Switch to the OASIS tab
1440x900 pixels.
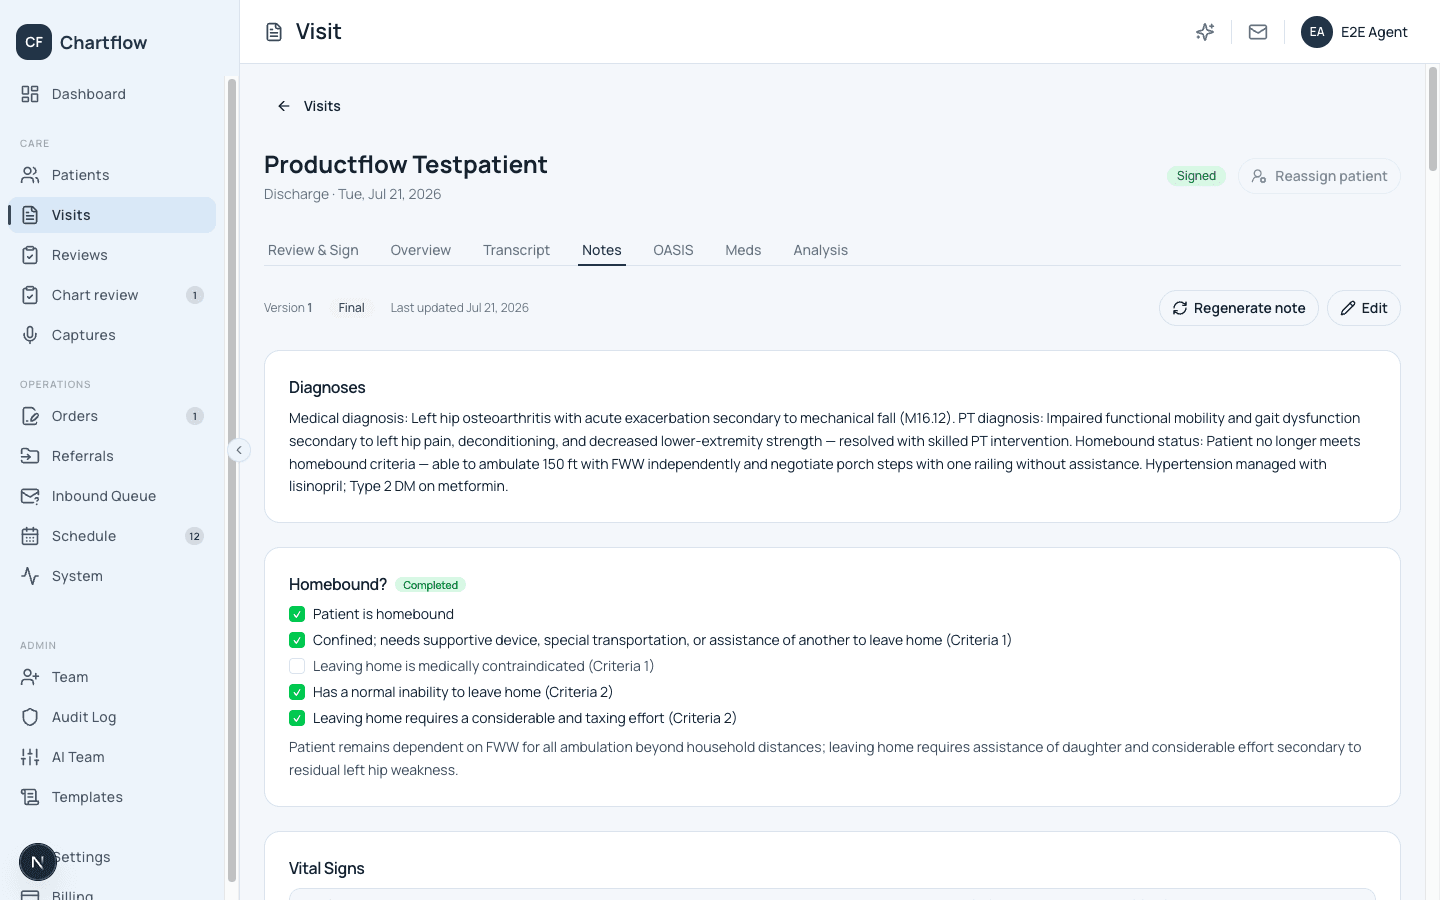(673, 250)
